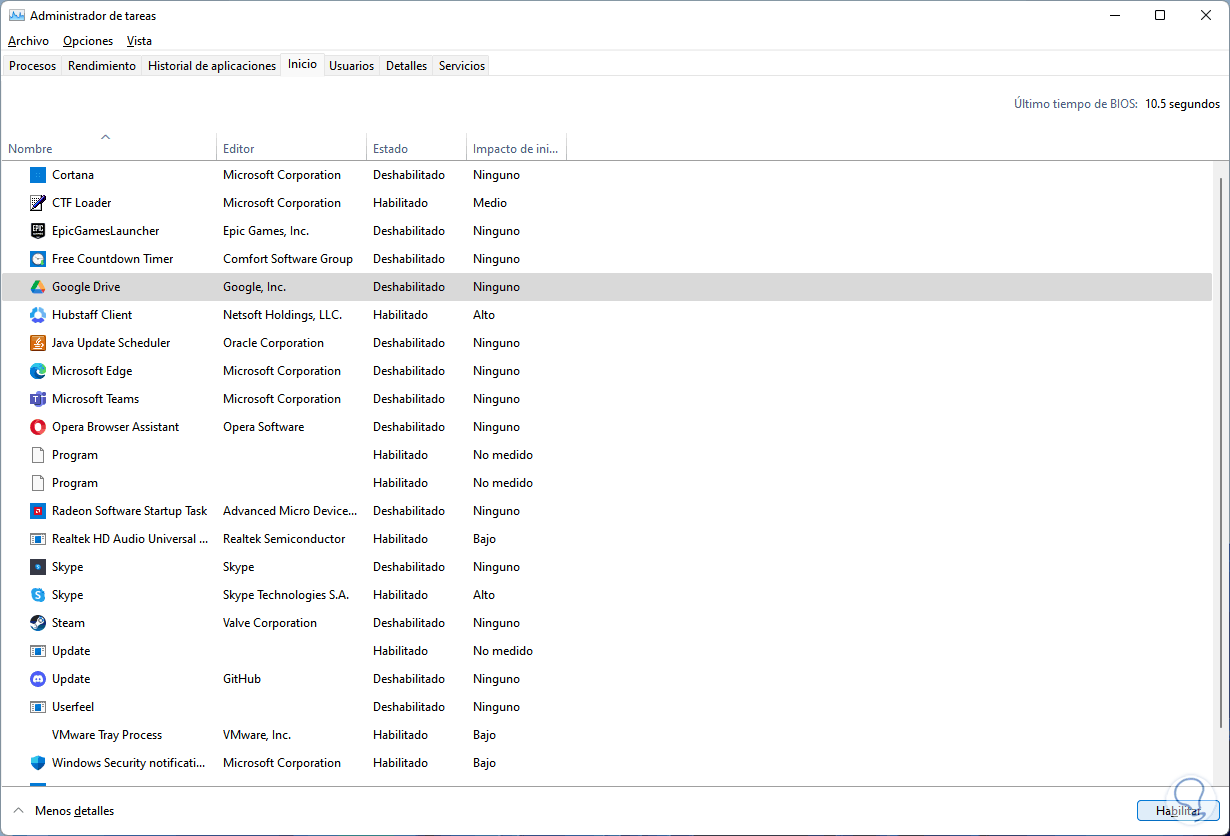Image resolution: width=1230 pixels, height=836 pixels.
Task: Click the GitHub Update icon
Action: 38,679
